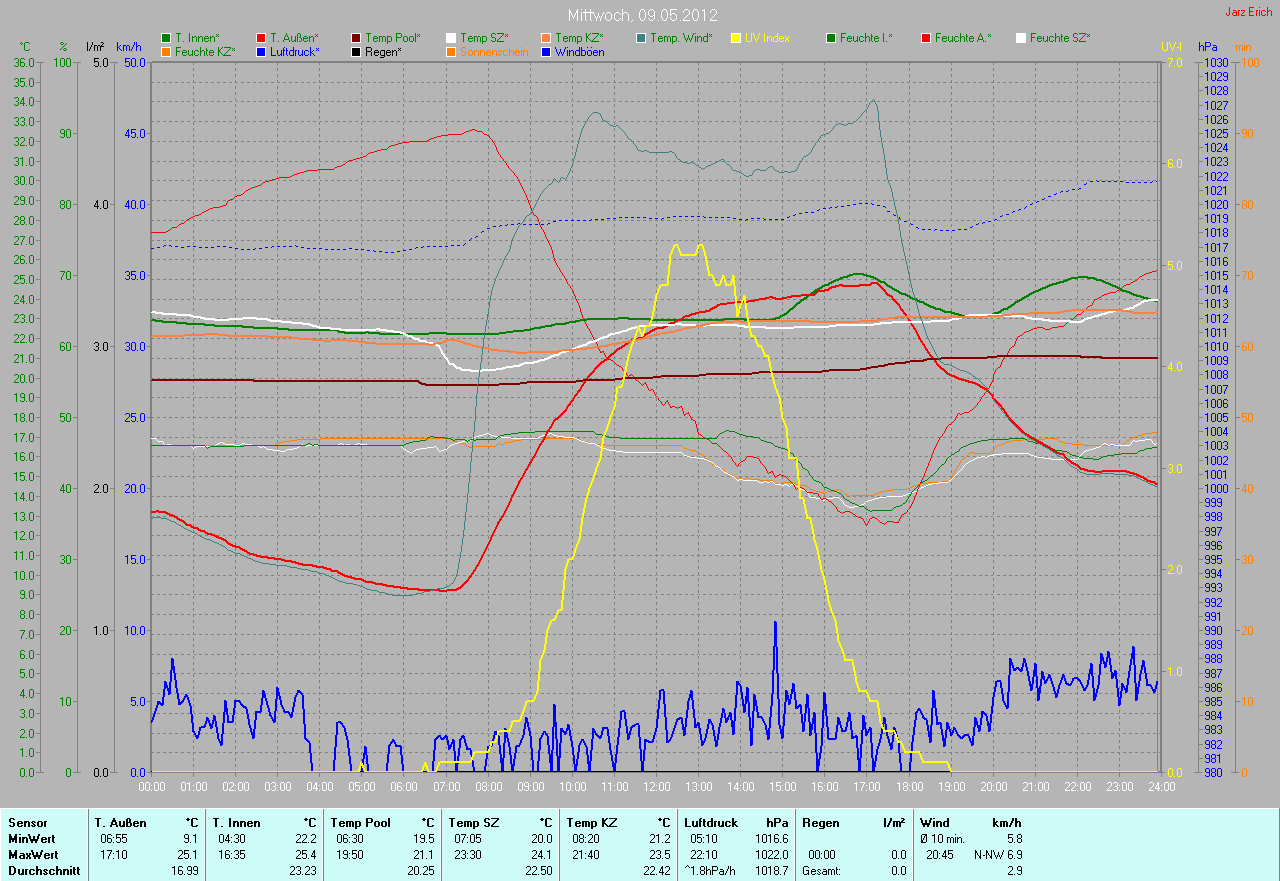Click the red T. Außen legend square
Image resolution: width=1280 pixels, height=881 pixels.
click(x=261, y=38)
